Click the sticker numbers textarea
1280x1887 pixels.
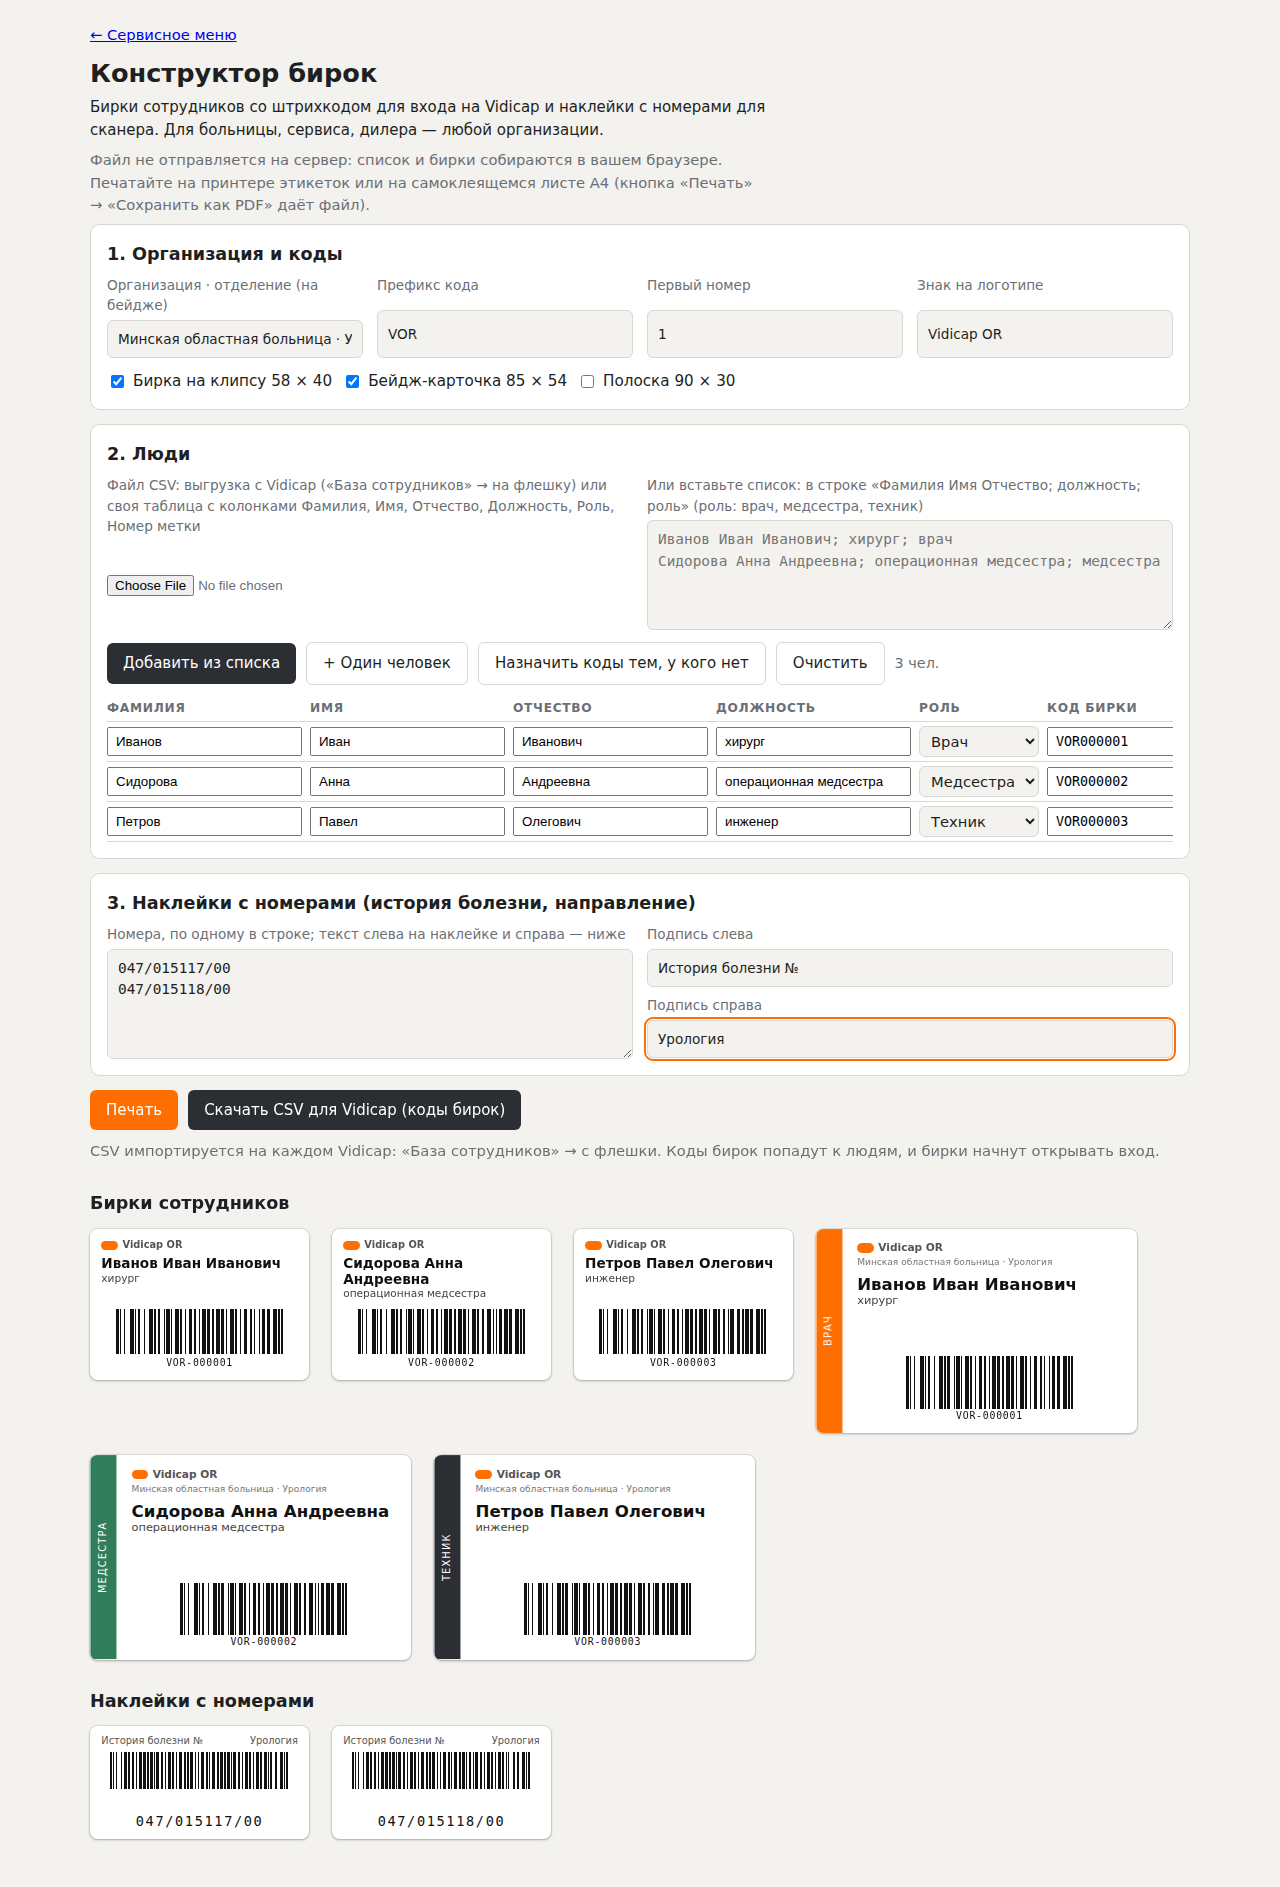click(370, 1004)
